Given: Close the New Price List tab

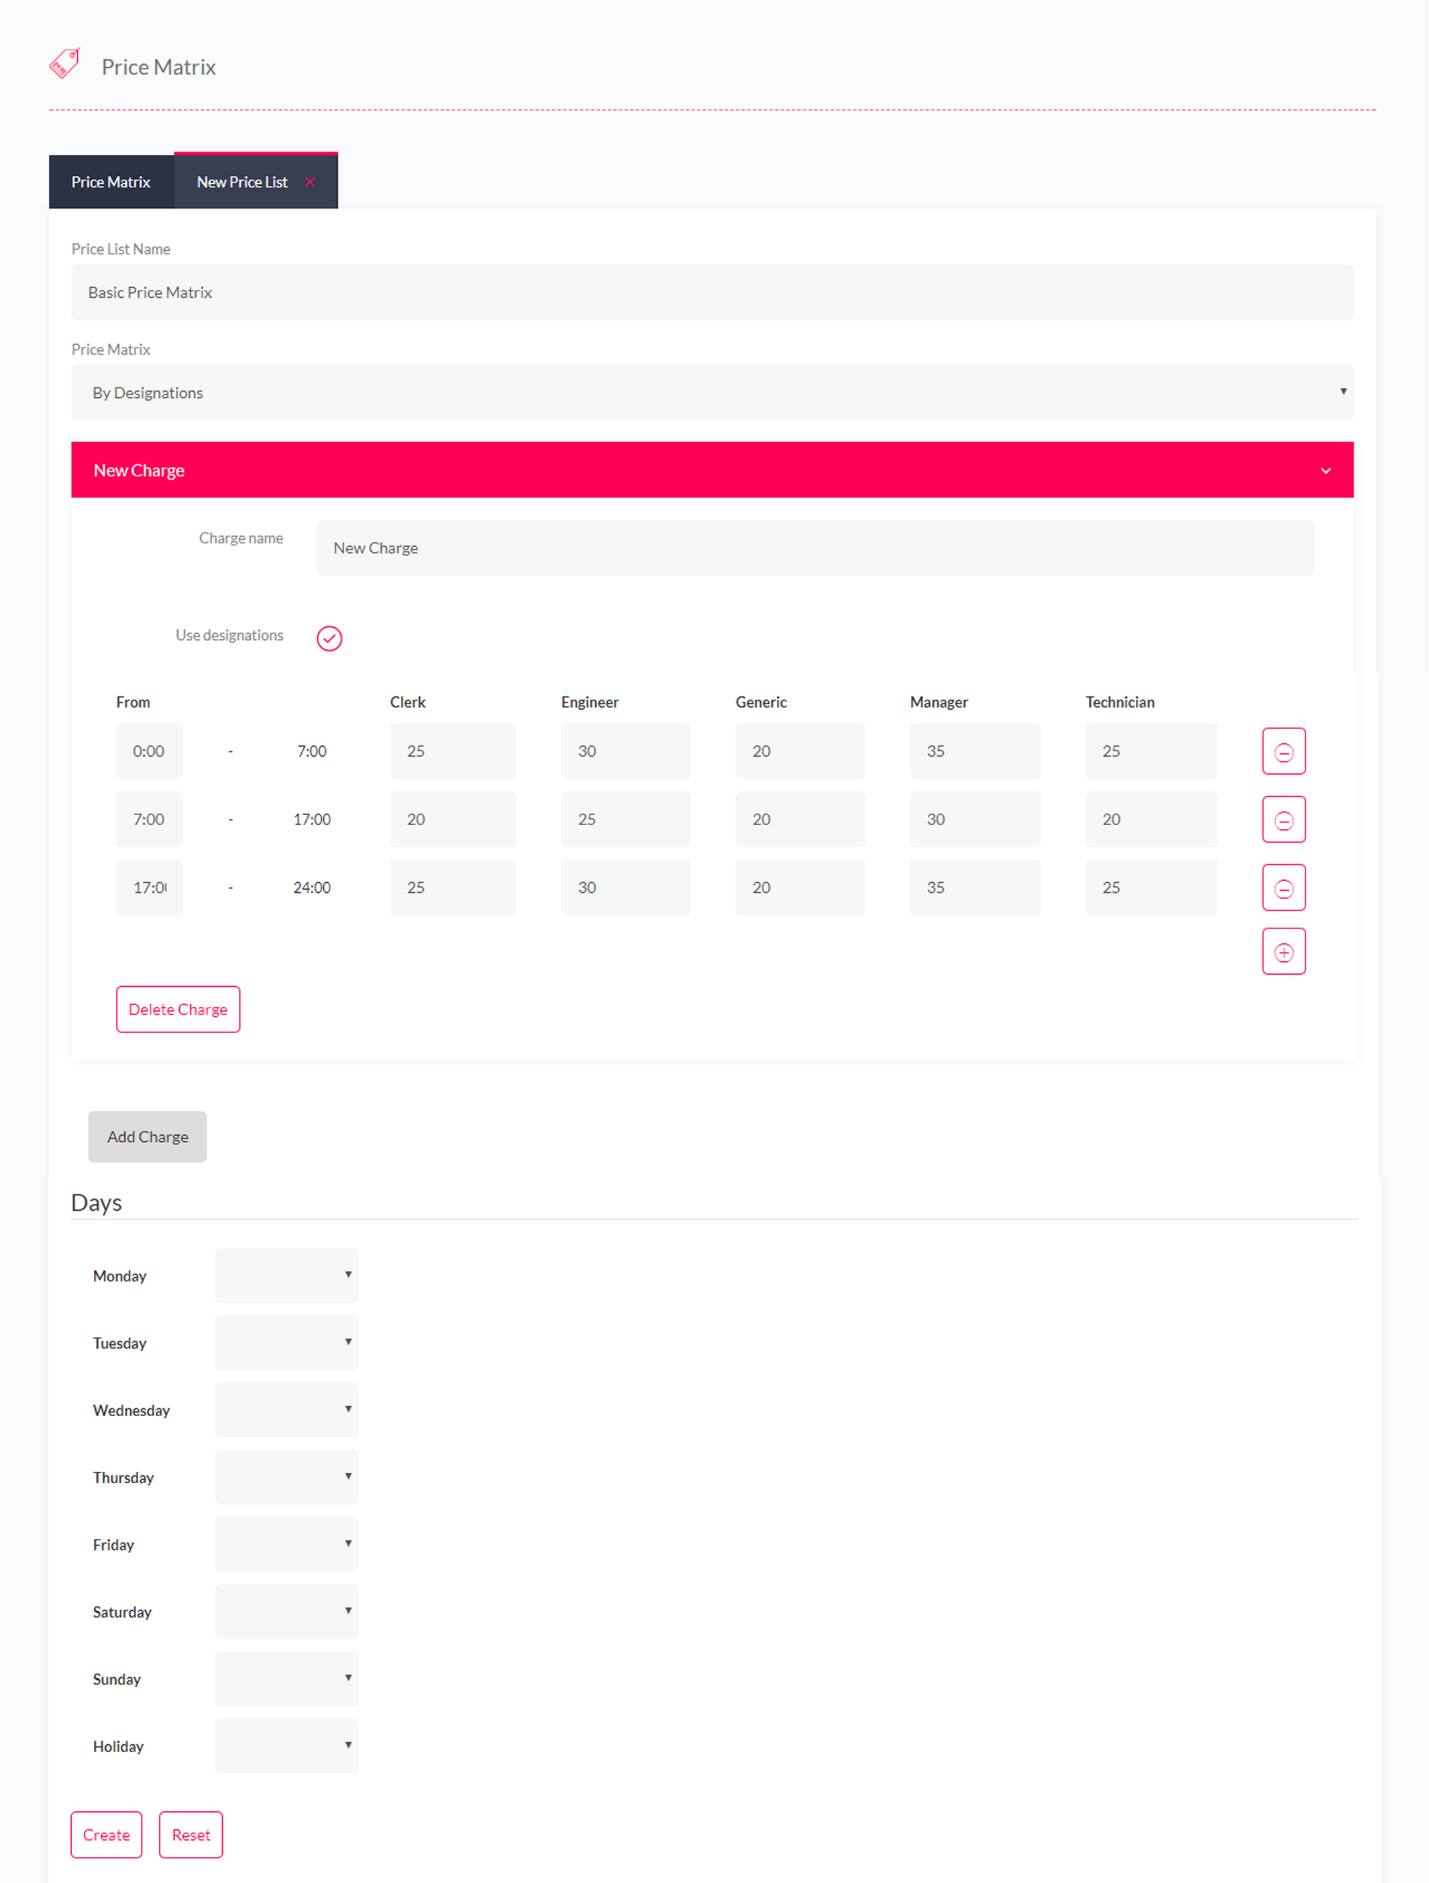Looking at the screenshot, I should (310, 182).
